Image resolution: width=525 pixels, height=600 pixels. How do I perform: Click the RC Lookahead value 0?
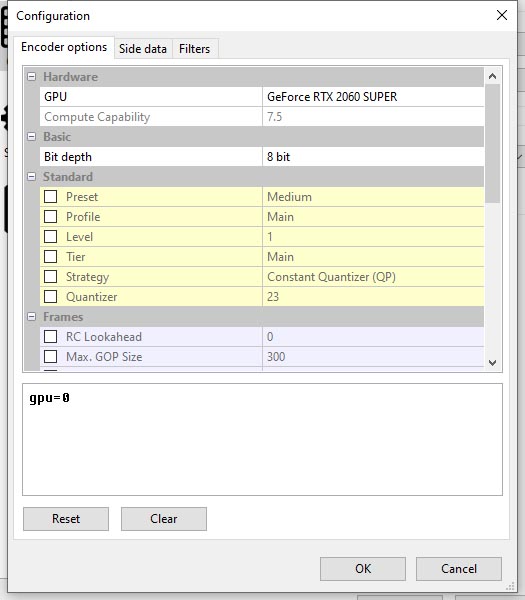point(373,337)
